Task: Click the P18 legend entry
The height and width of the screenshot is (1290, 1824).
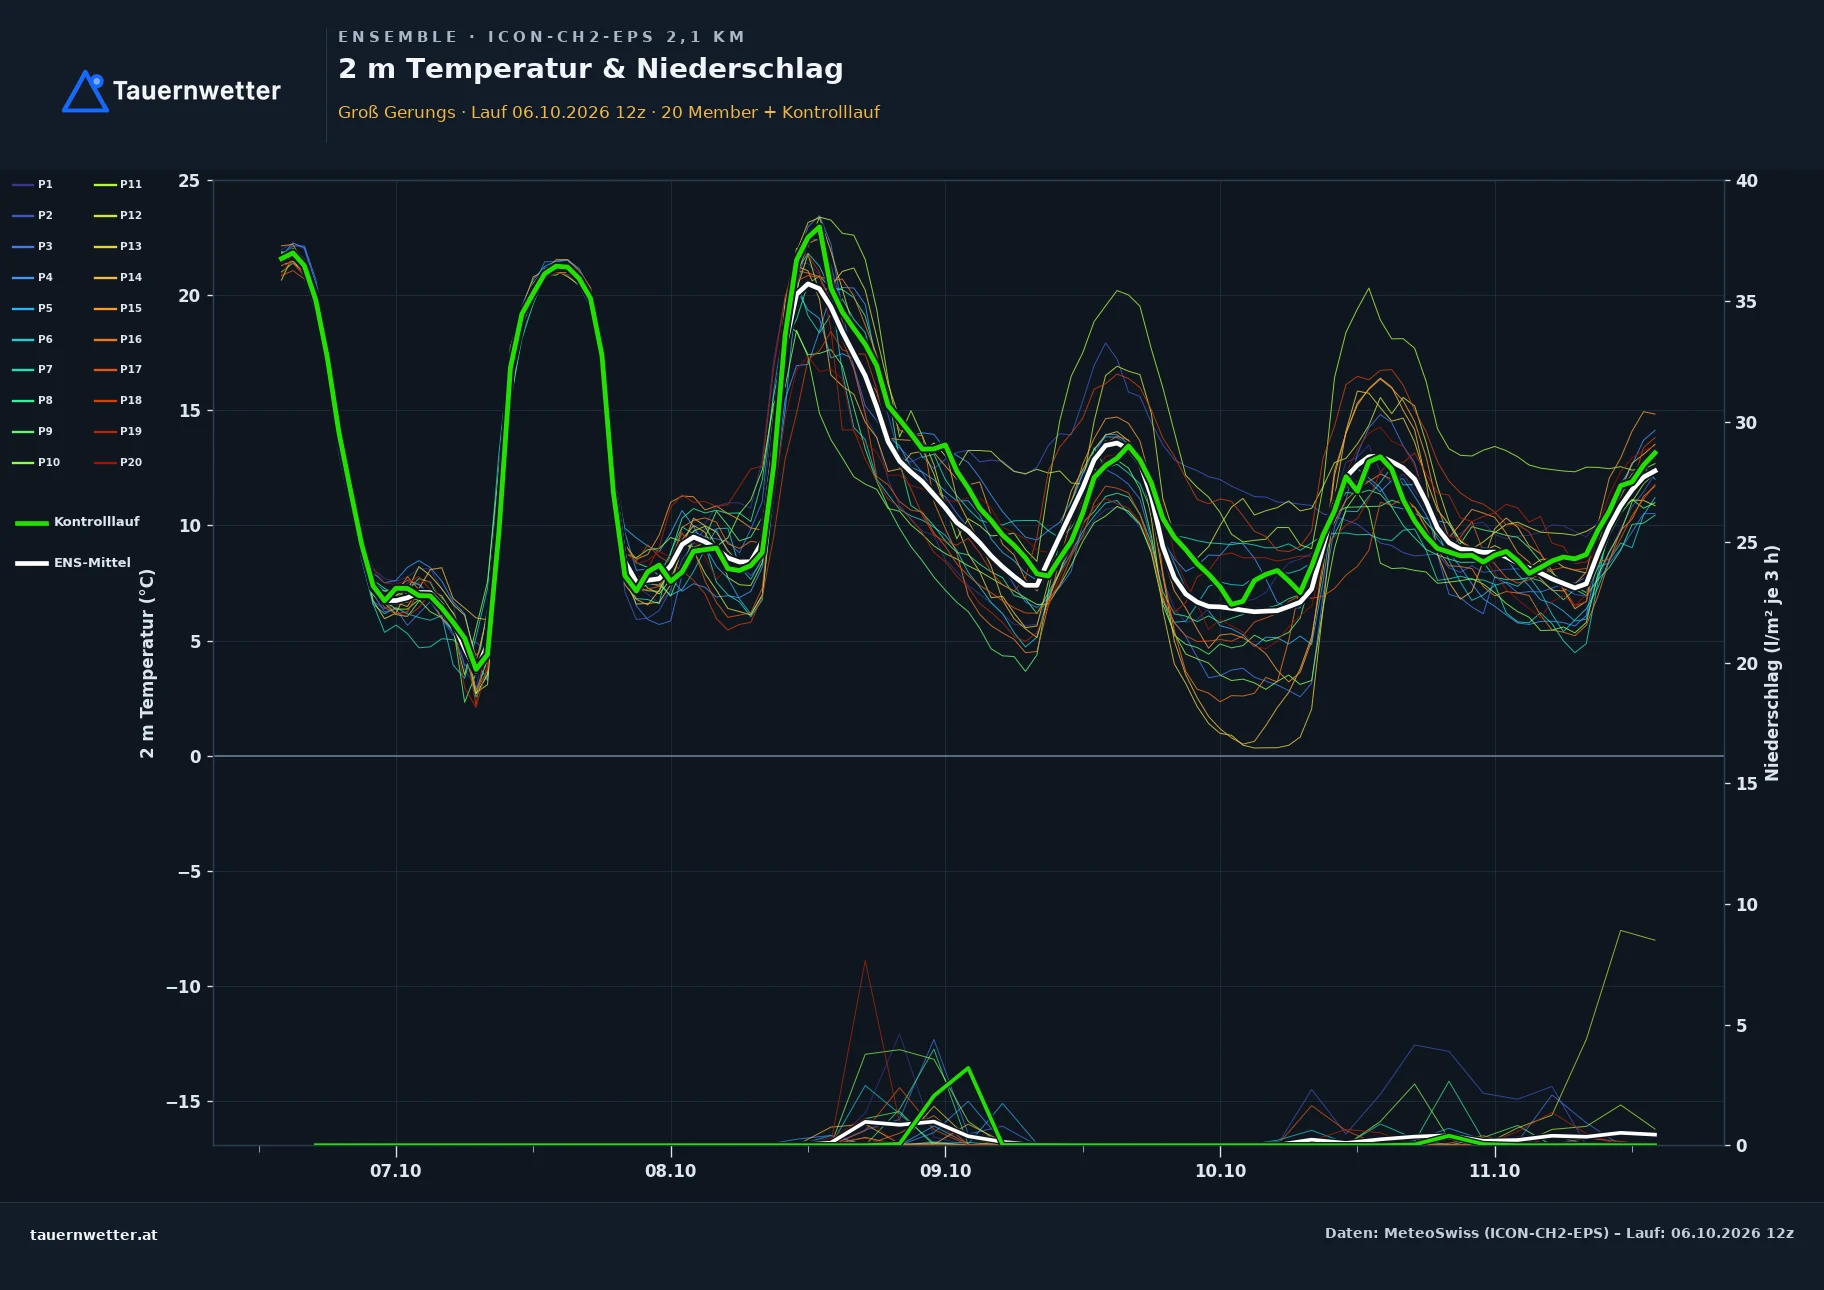Action: (x=118, y=400)
